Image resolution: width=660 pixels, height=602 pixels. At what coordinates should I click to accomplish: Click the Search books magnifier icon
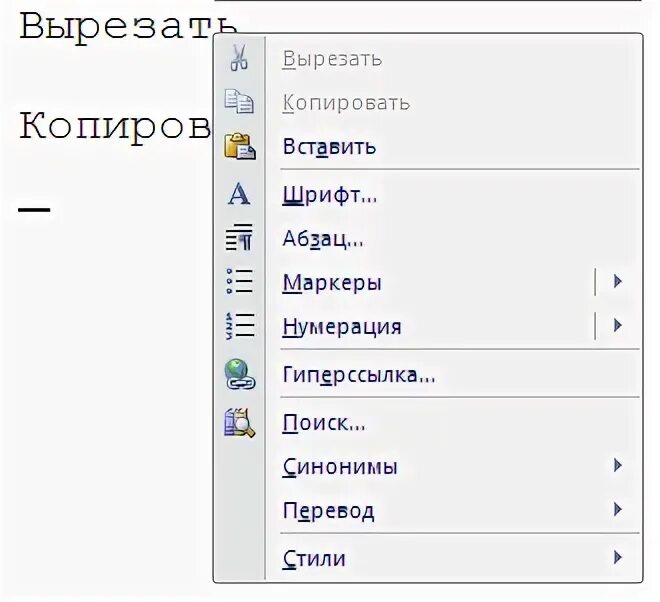coord(240,423)
